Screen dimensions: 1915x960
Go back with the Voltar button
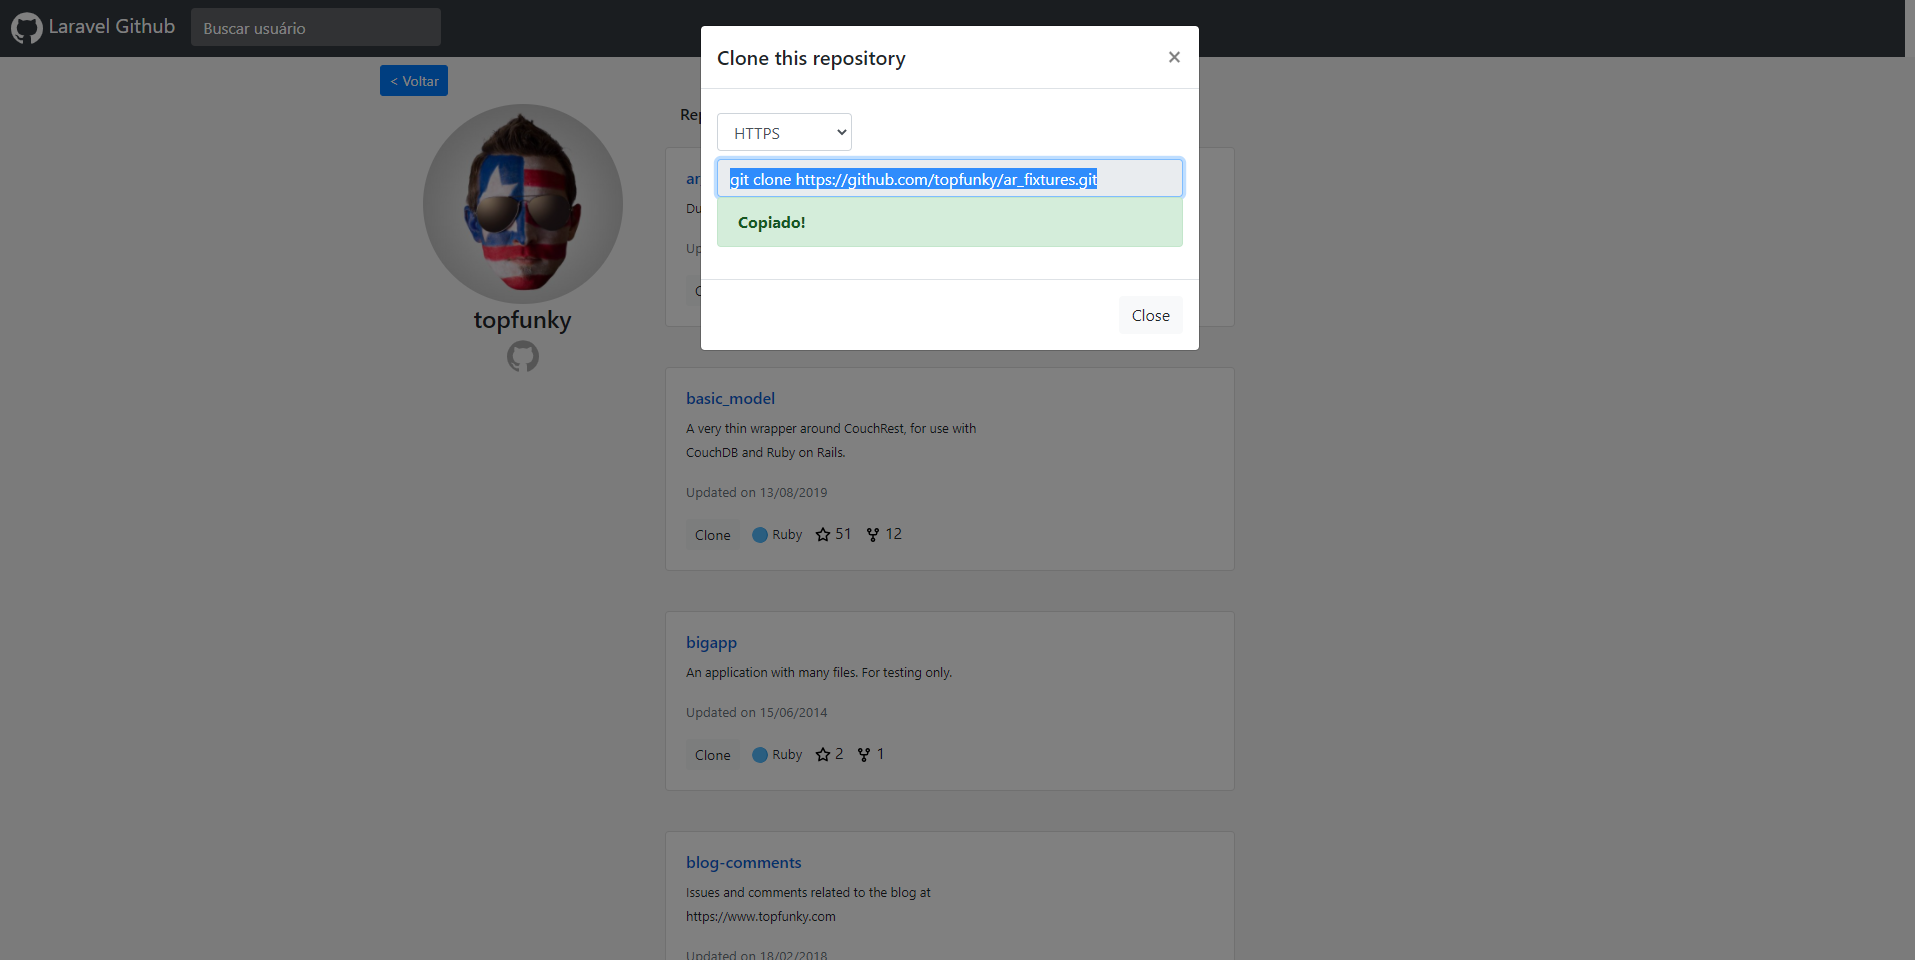[414, 81]
